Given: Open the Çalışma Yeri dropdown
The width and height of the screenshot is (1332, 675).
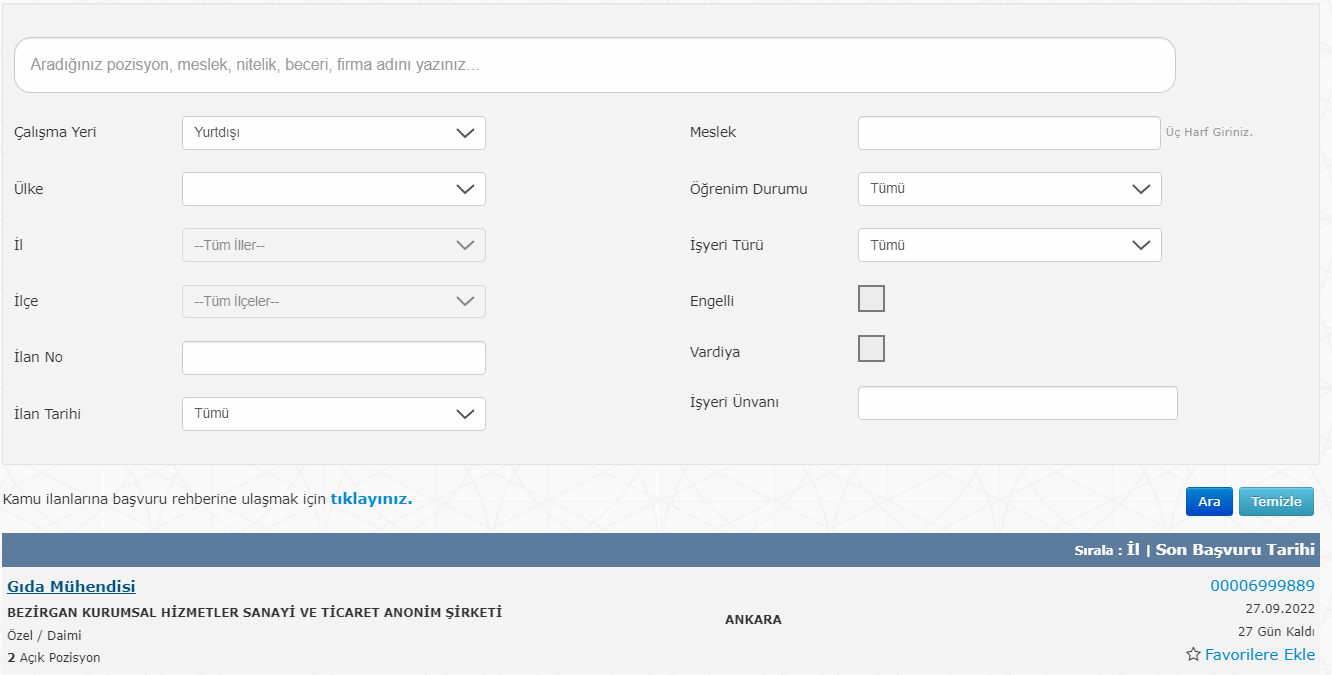Looking at the screenshot, I should tap(333, 133).
